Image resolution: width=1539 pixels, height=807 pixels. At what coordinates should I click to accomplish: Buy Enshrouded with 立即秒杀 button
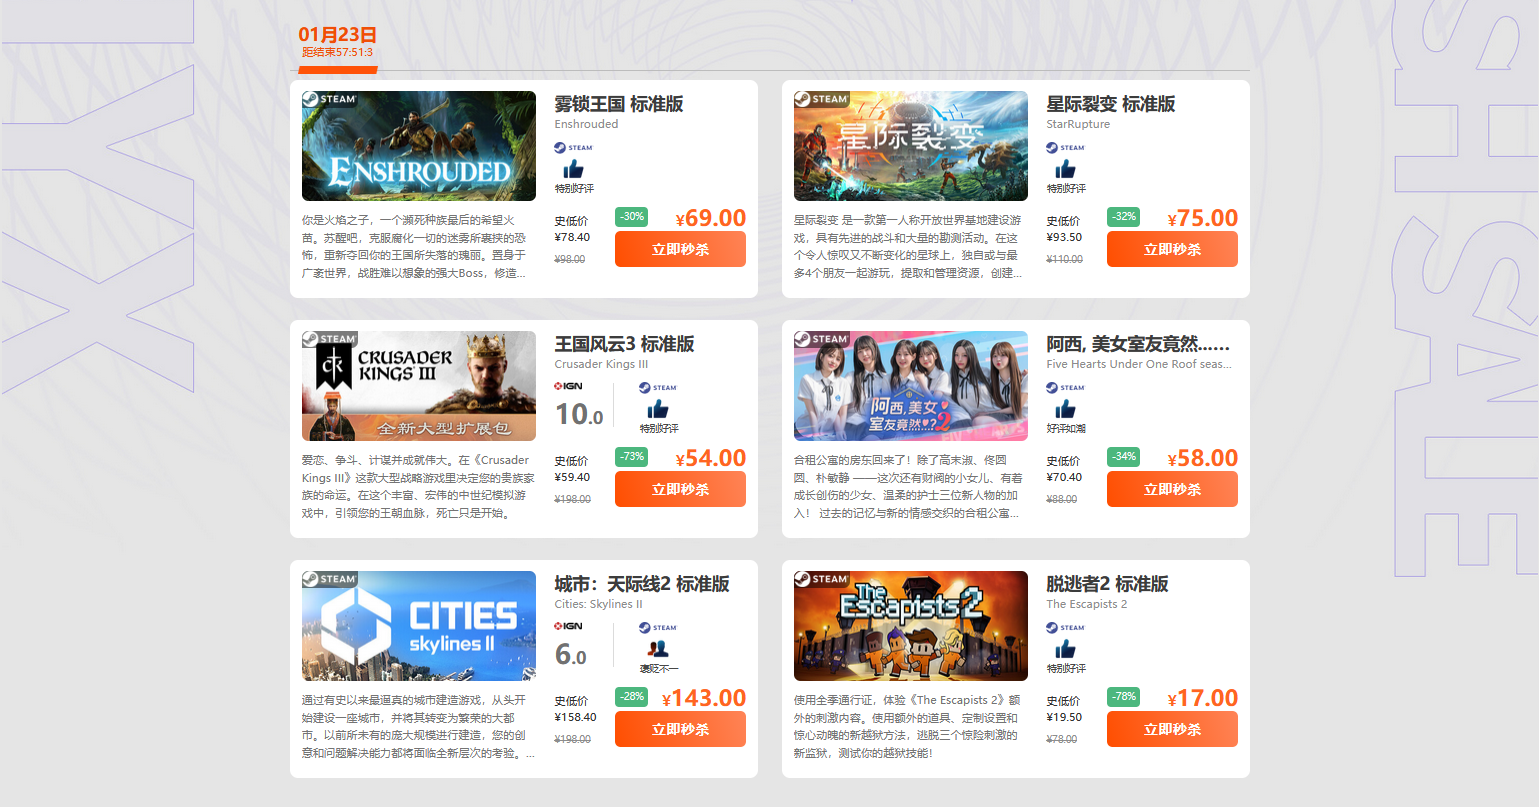(680, 249)
